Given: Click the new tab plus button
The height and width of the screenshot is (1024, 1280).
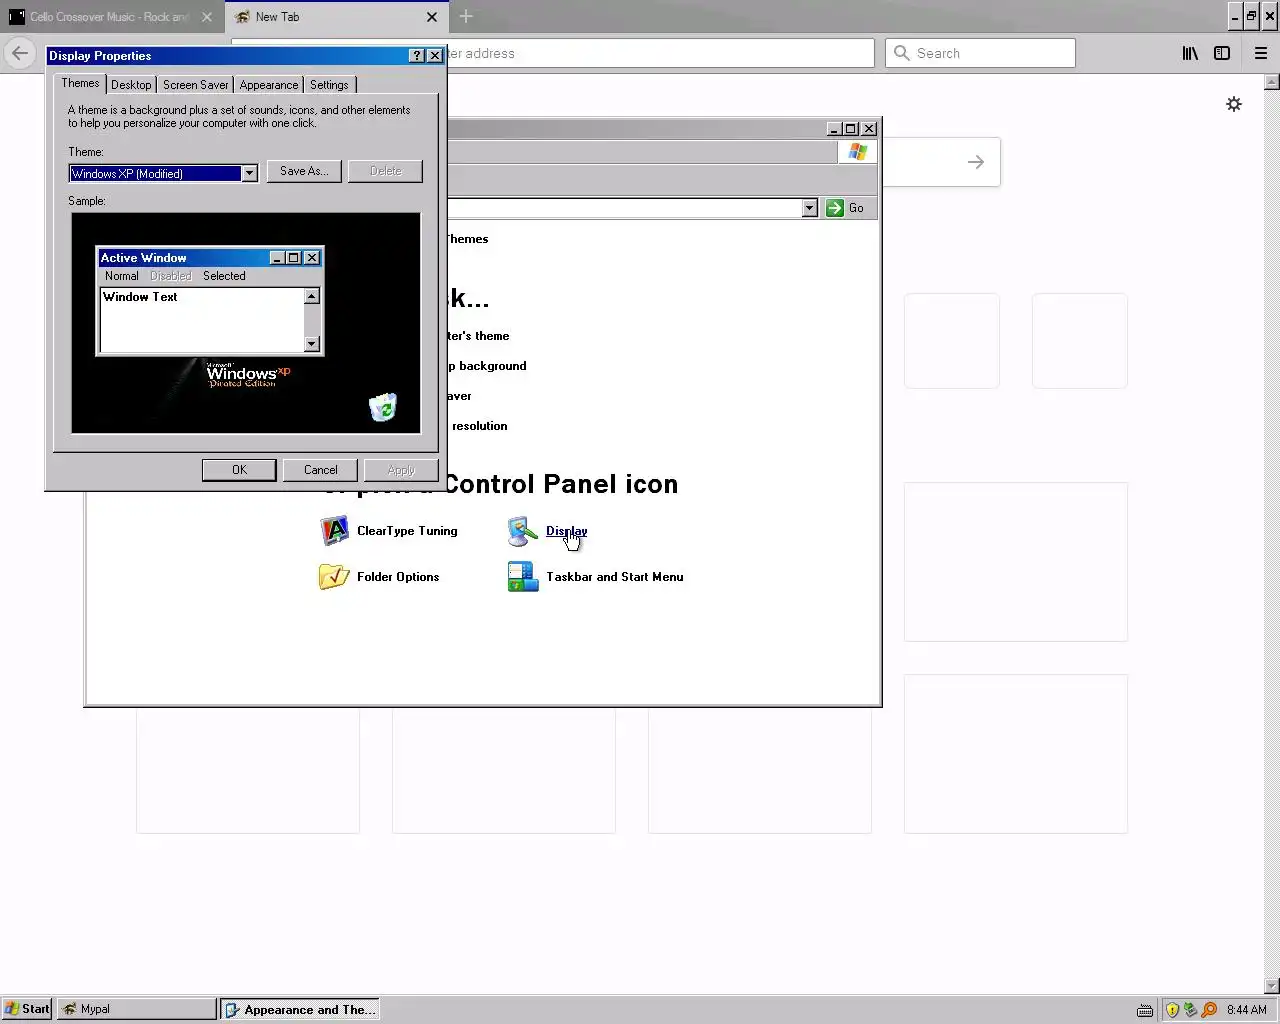Looking at the screenshot, I should tap(466, 17).
